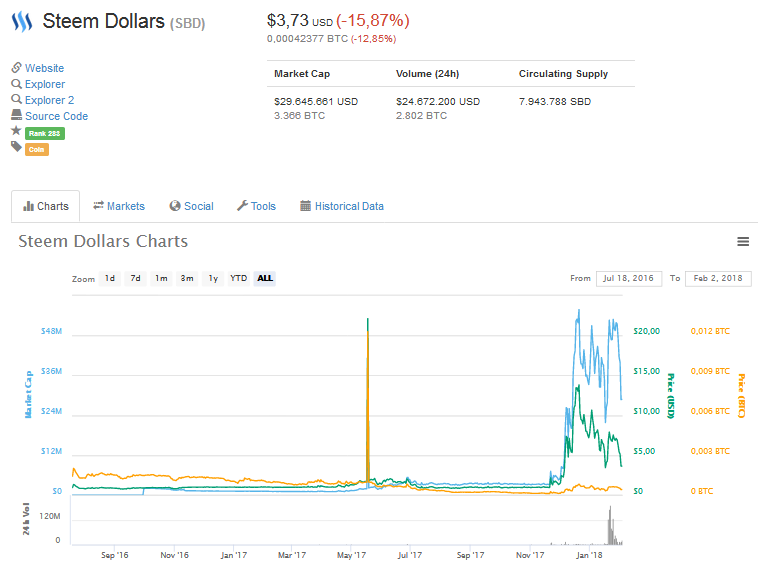Viewport: 763px width, 564px height.
Task: Click the calendar icon beside Historical Data
Action: pos(305,206)
